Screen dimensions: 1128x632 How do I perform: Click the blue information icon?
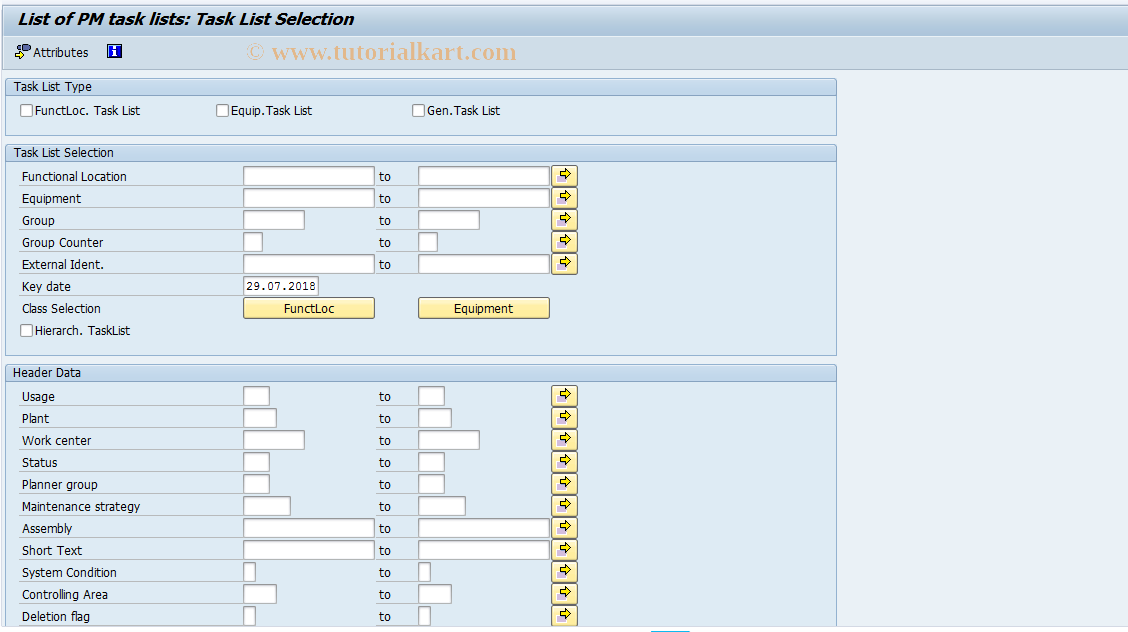(114, 51)
